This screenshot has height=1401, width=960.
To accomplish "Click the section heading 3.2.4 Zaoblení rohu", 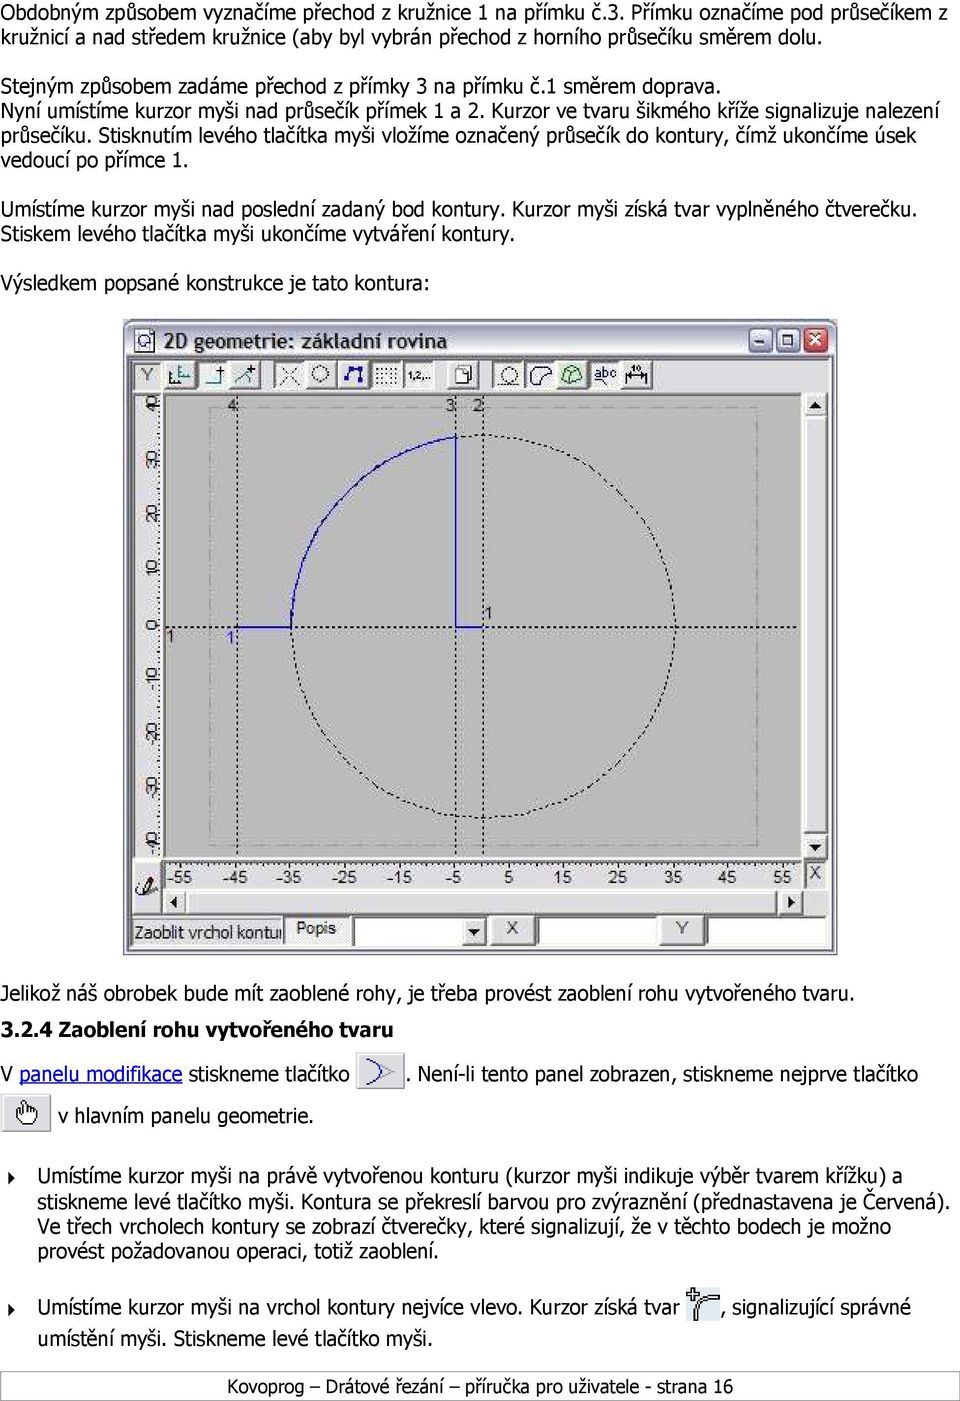I will click(197, 1029).
